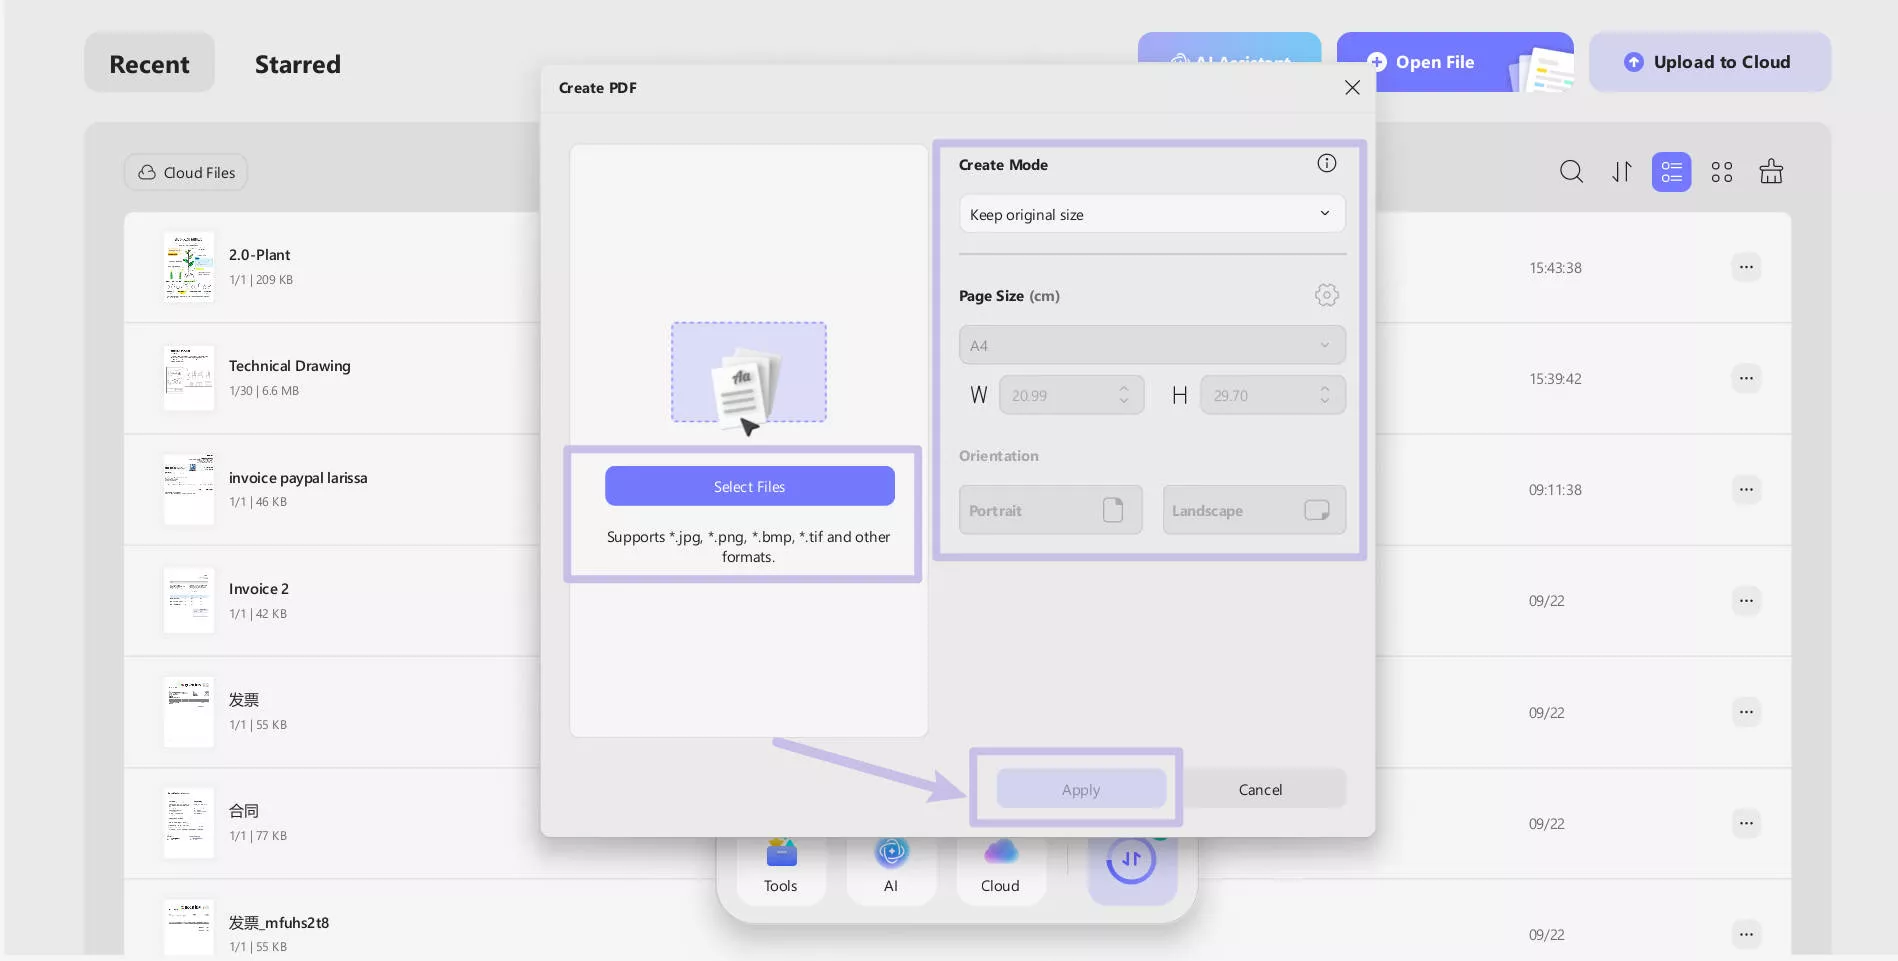Click the Create Mode info icon
Viewport: 1898px width, 961px height.
1326,163
